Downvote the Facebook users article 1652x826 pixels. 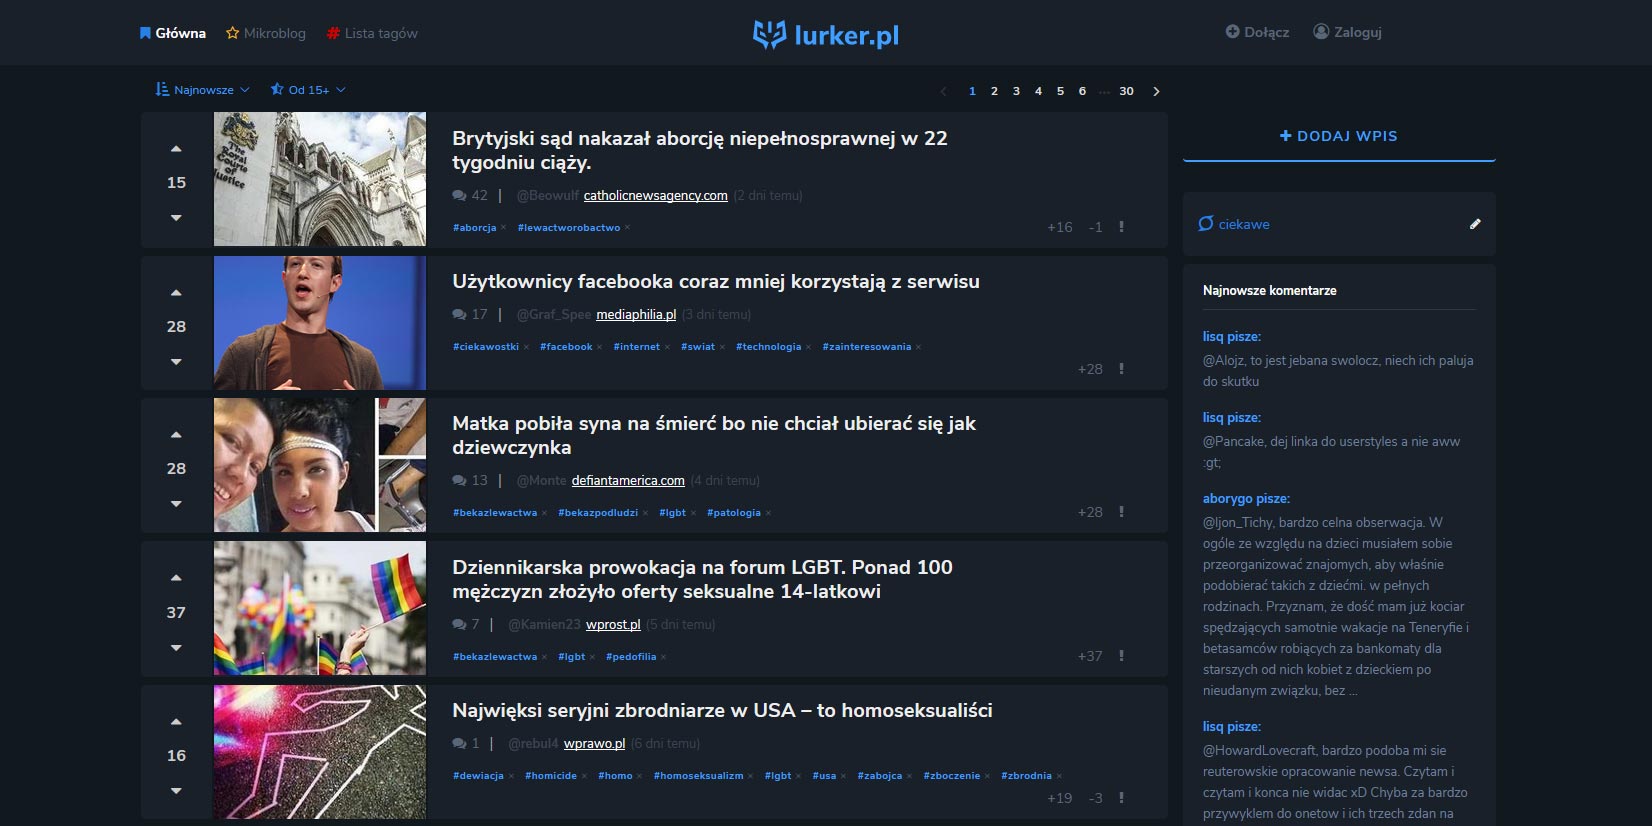coord(176,361)
